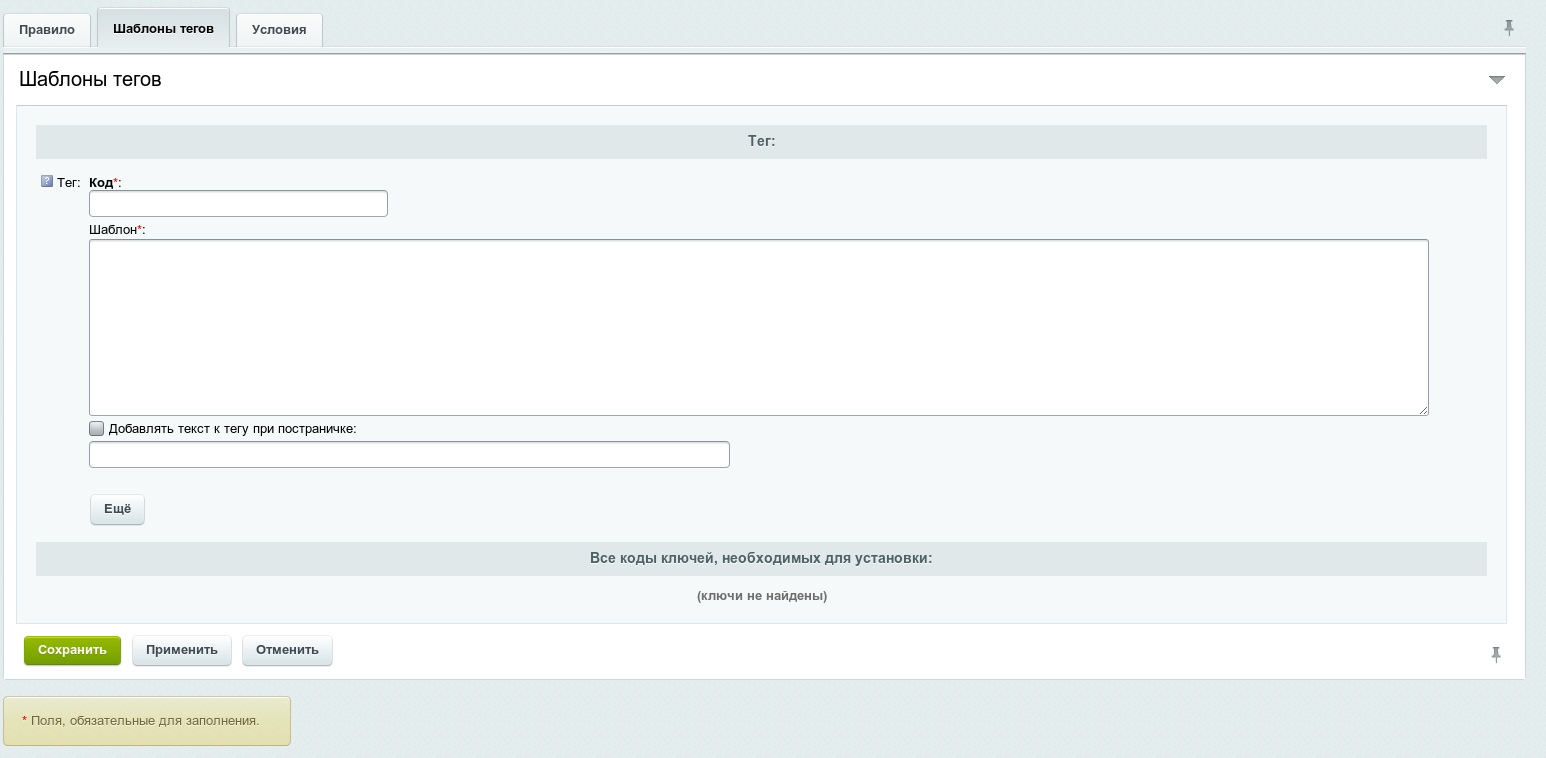This screenshot has height=758, width=1546.
Task: Click the green Сохранить button
Action: [x=72, y=650]
